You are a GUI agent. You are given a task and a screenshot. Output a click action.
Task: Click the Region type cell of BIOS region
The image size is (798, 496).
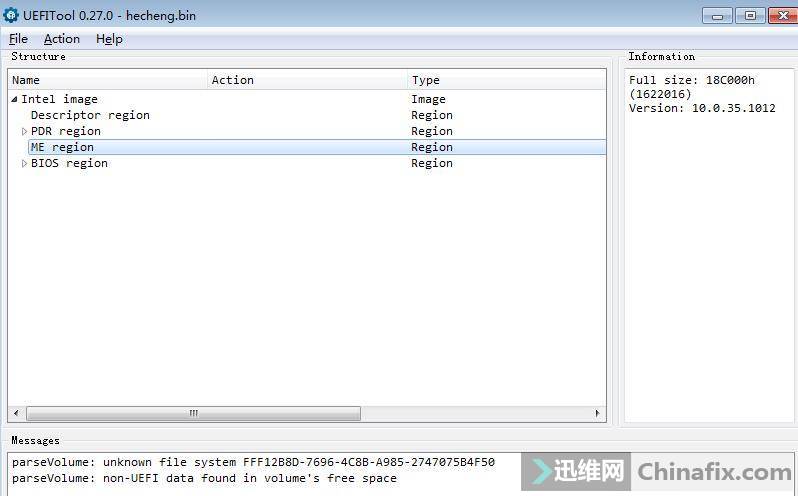(x=432, y=163)
